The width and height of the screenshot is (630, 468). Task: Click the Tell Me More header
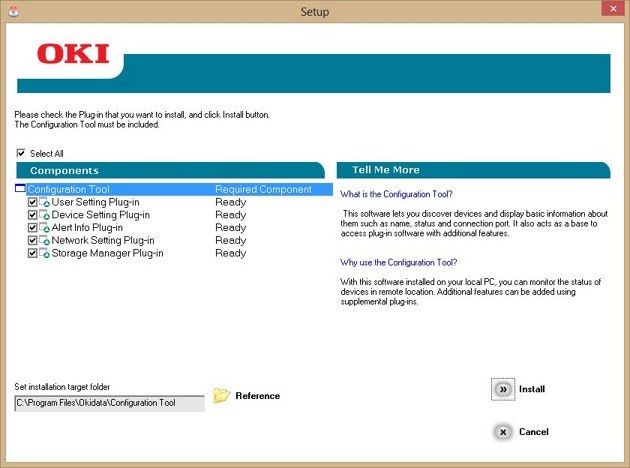(x=473, y=170)
